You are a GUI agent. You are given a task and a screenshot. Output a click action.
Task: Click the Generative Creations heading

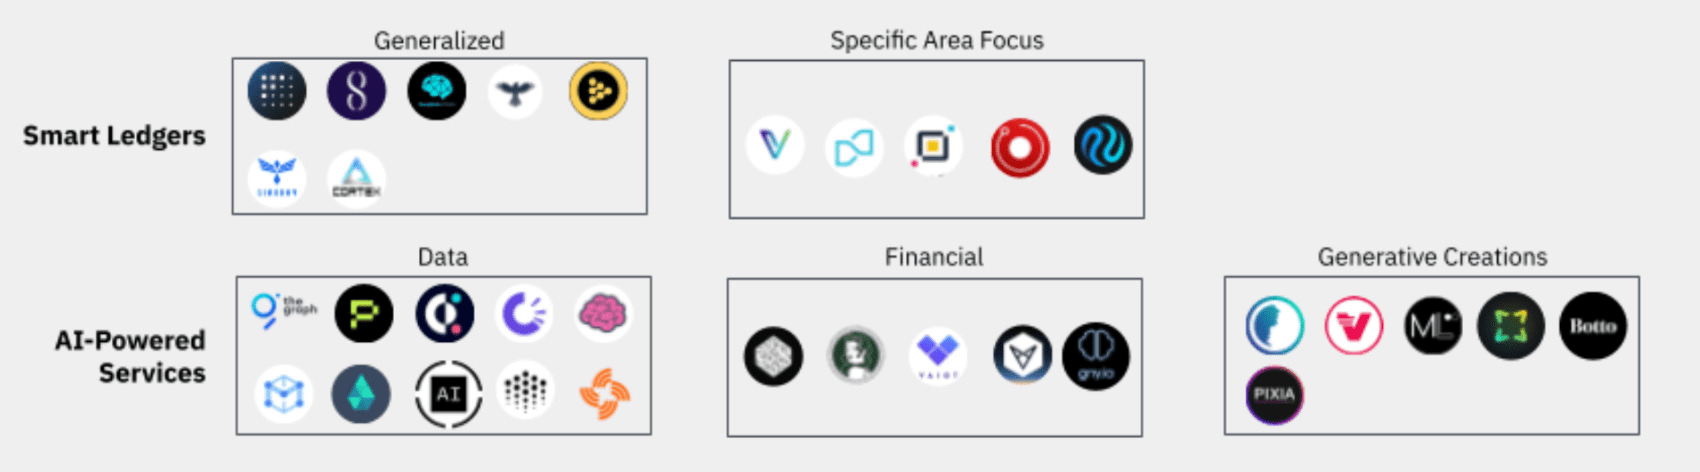(x=1431, y=257)
